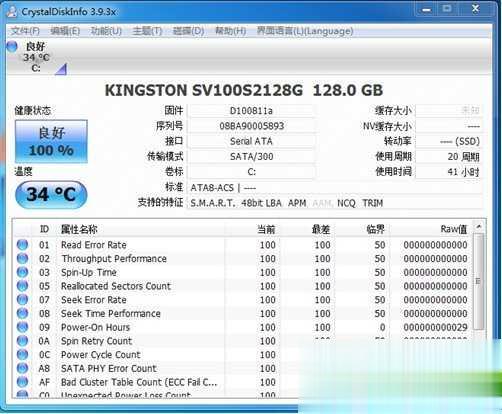
Task: Select the Seek Error Rate row name
Action: click(x=94, y=300)
